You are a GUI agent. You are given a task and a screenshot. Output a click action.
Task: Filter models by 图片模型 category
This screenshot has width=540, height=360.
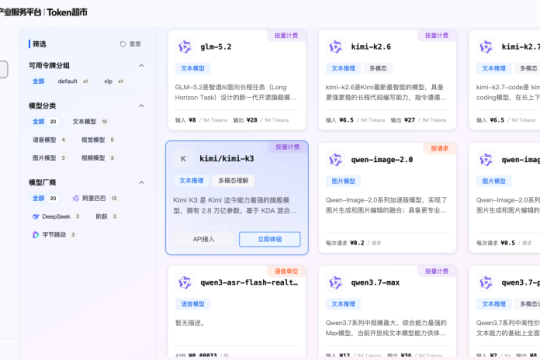[x=49, y=158]
